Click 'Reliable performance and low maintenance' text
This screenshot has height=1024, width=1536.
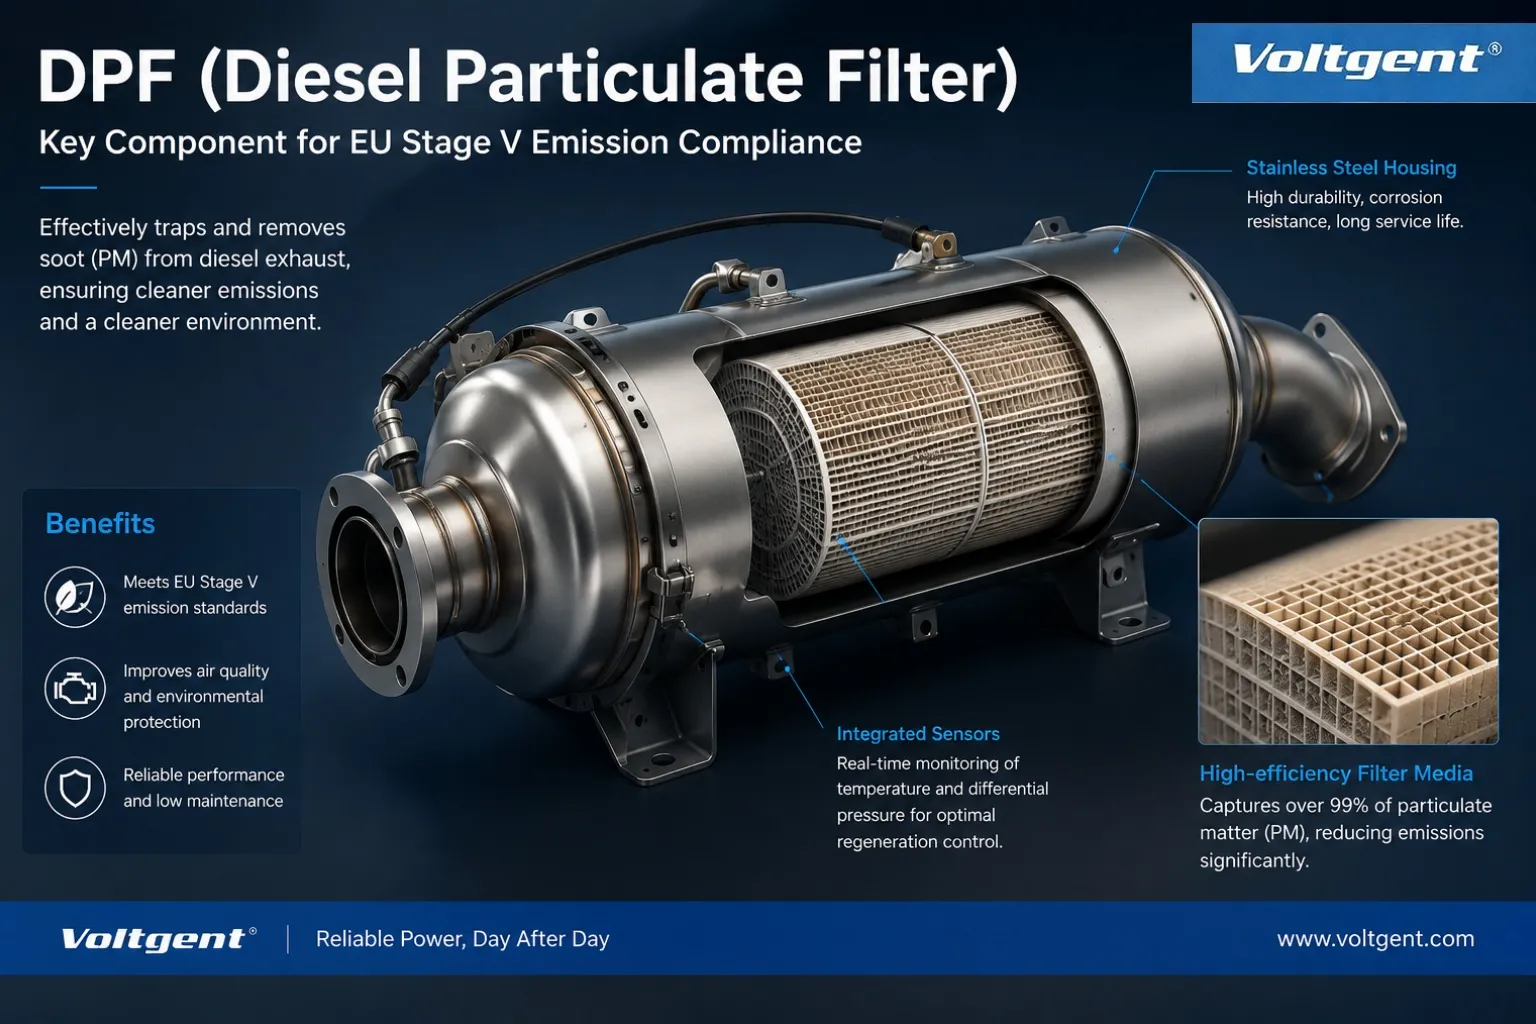pos(204,788)
